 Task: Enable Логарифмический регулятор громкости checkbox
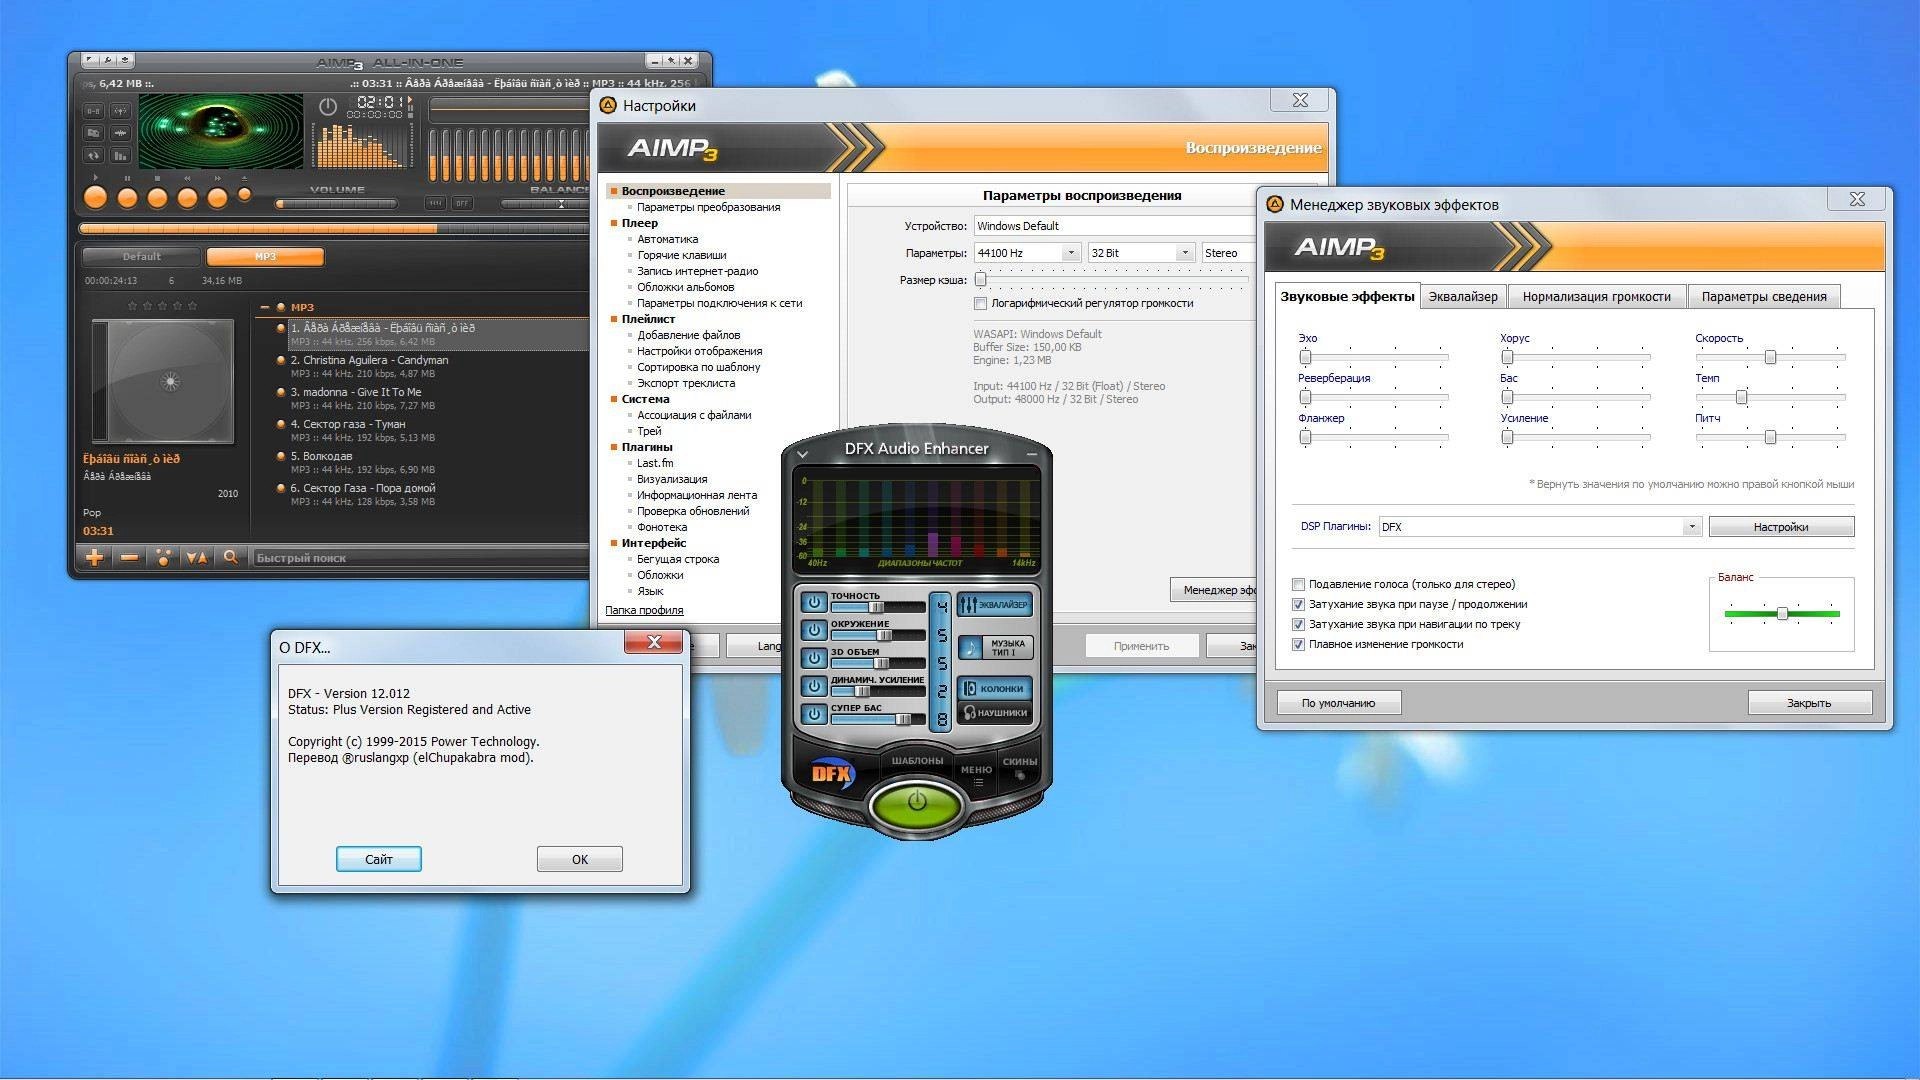coord(980,303)
